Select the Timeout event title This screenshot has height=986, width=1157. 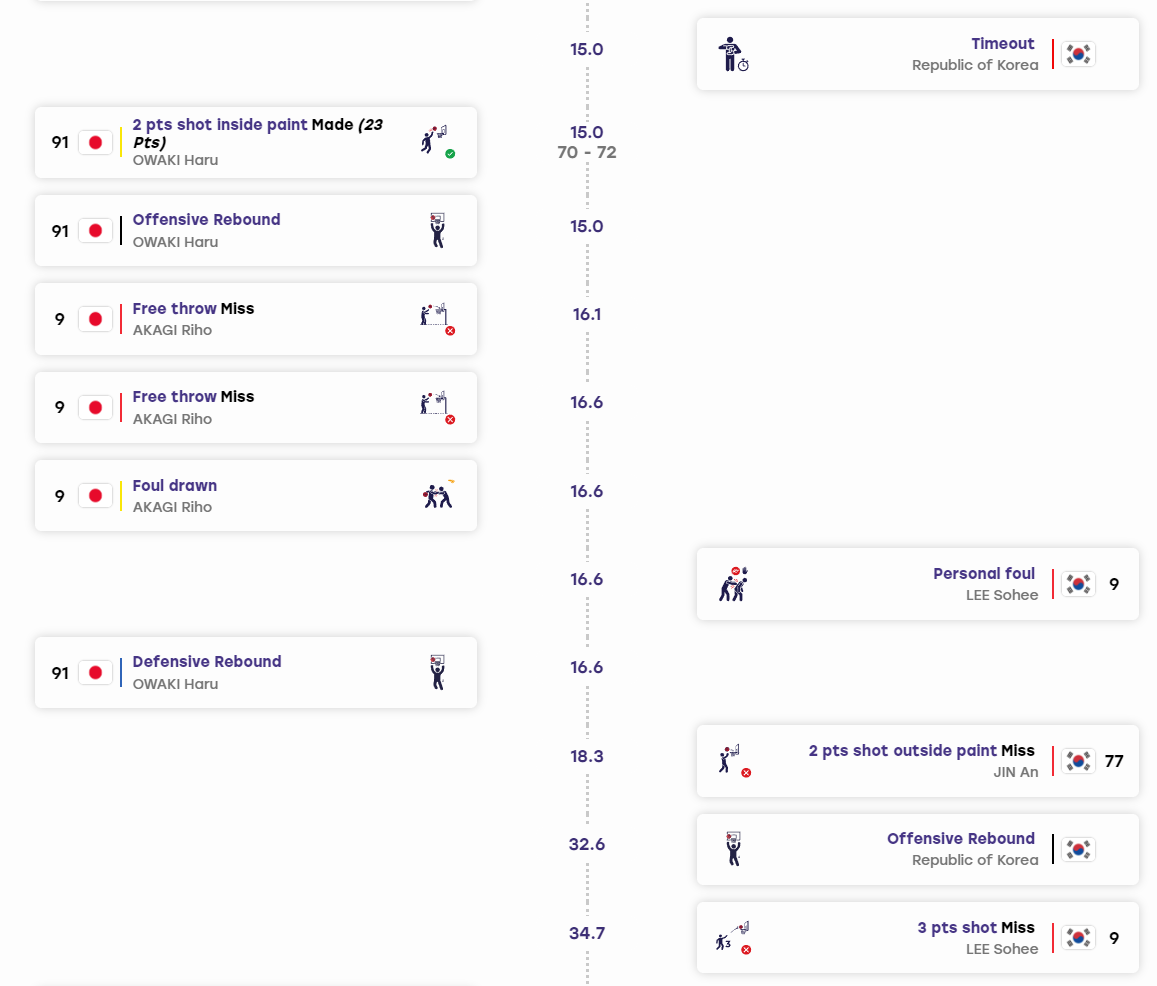point(1002,44)
